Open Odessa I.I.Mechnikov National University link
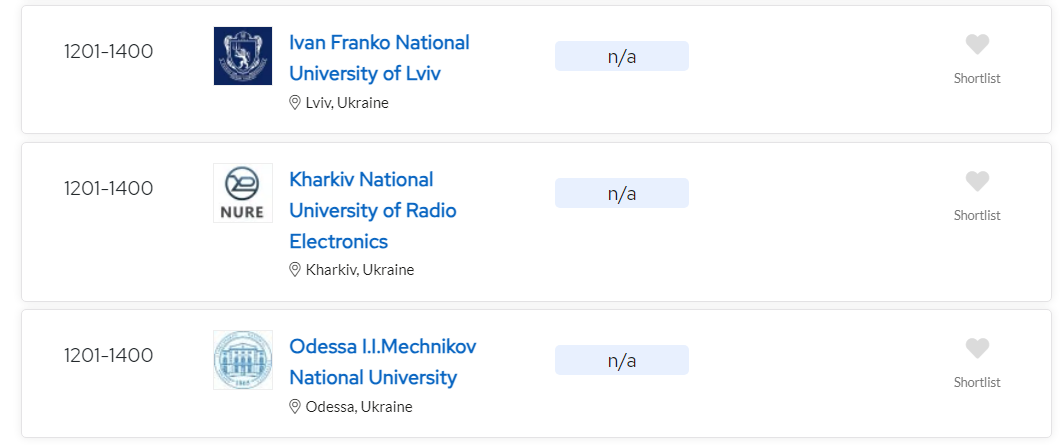Screen dimensions: 1060x445 pos(382,362)
